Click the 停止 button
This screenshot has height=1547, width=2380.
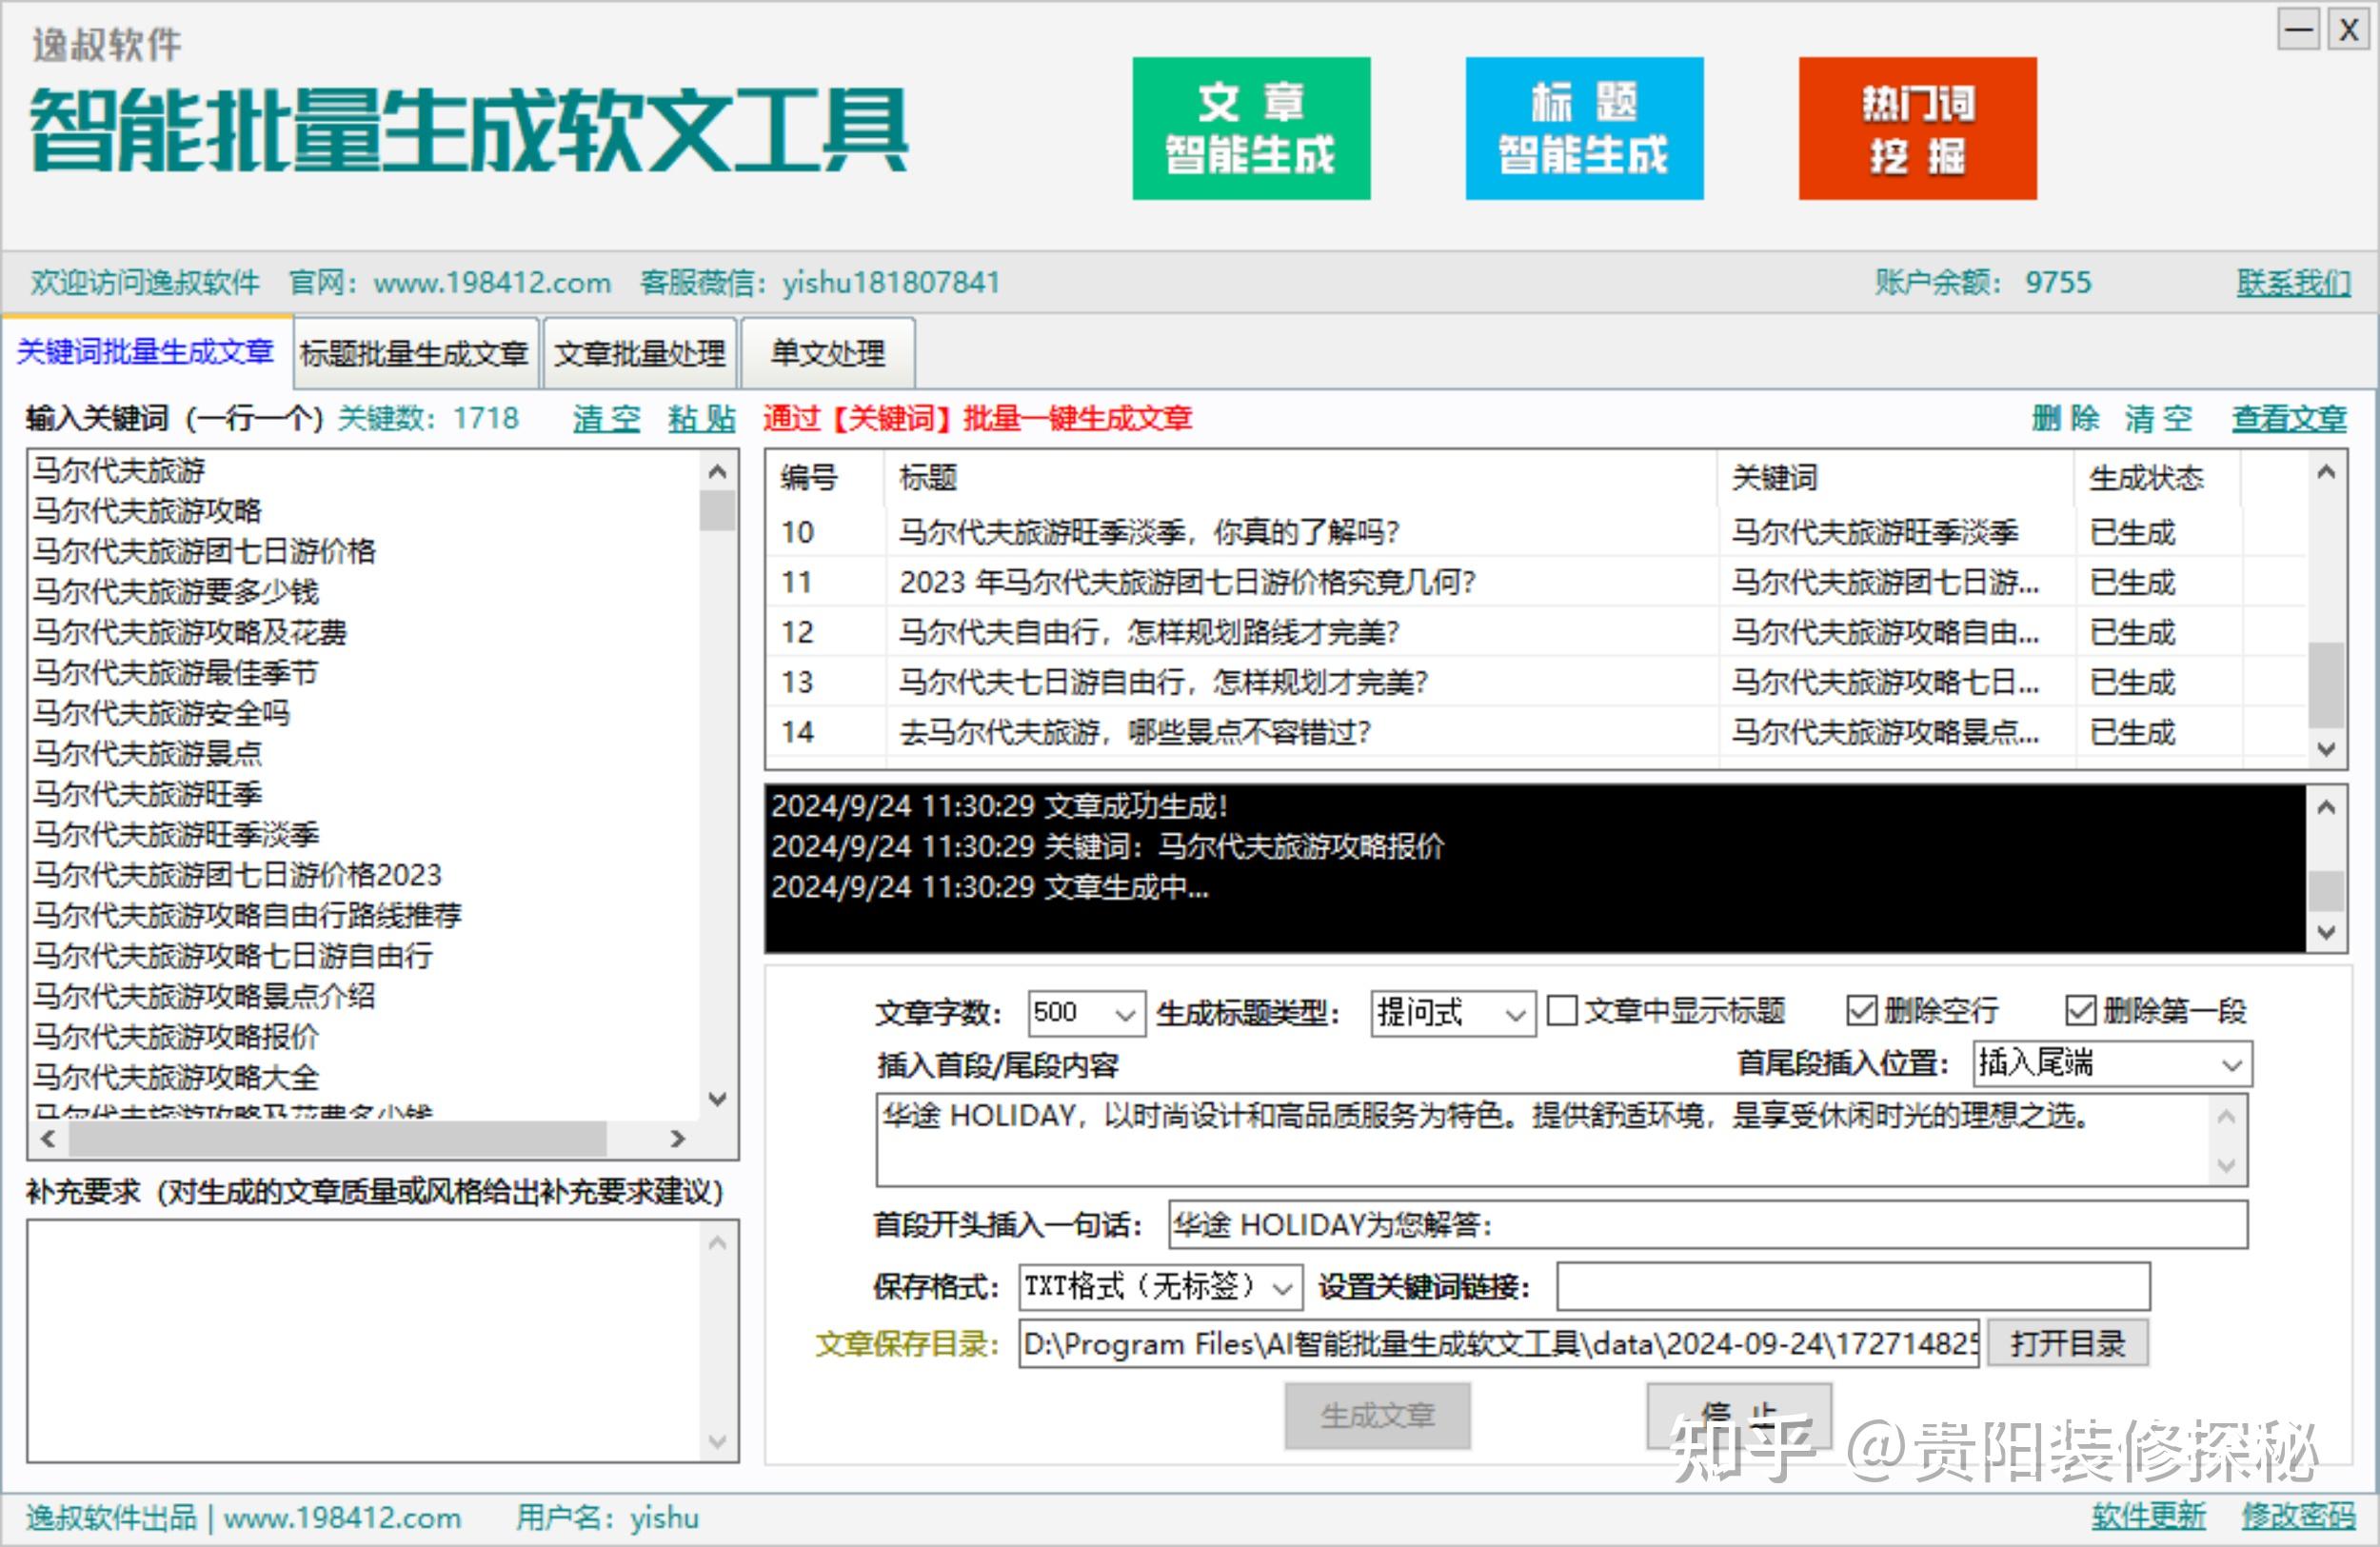[1739, 1415]
